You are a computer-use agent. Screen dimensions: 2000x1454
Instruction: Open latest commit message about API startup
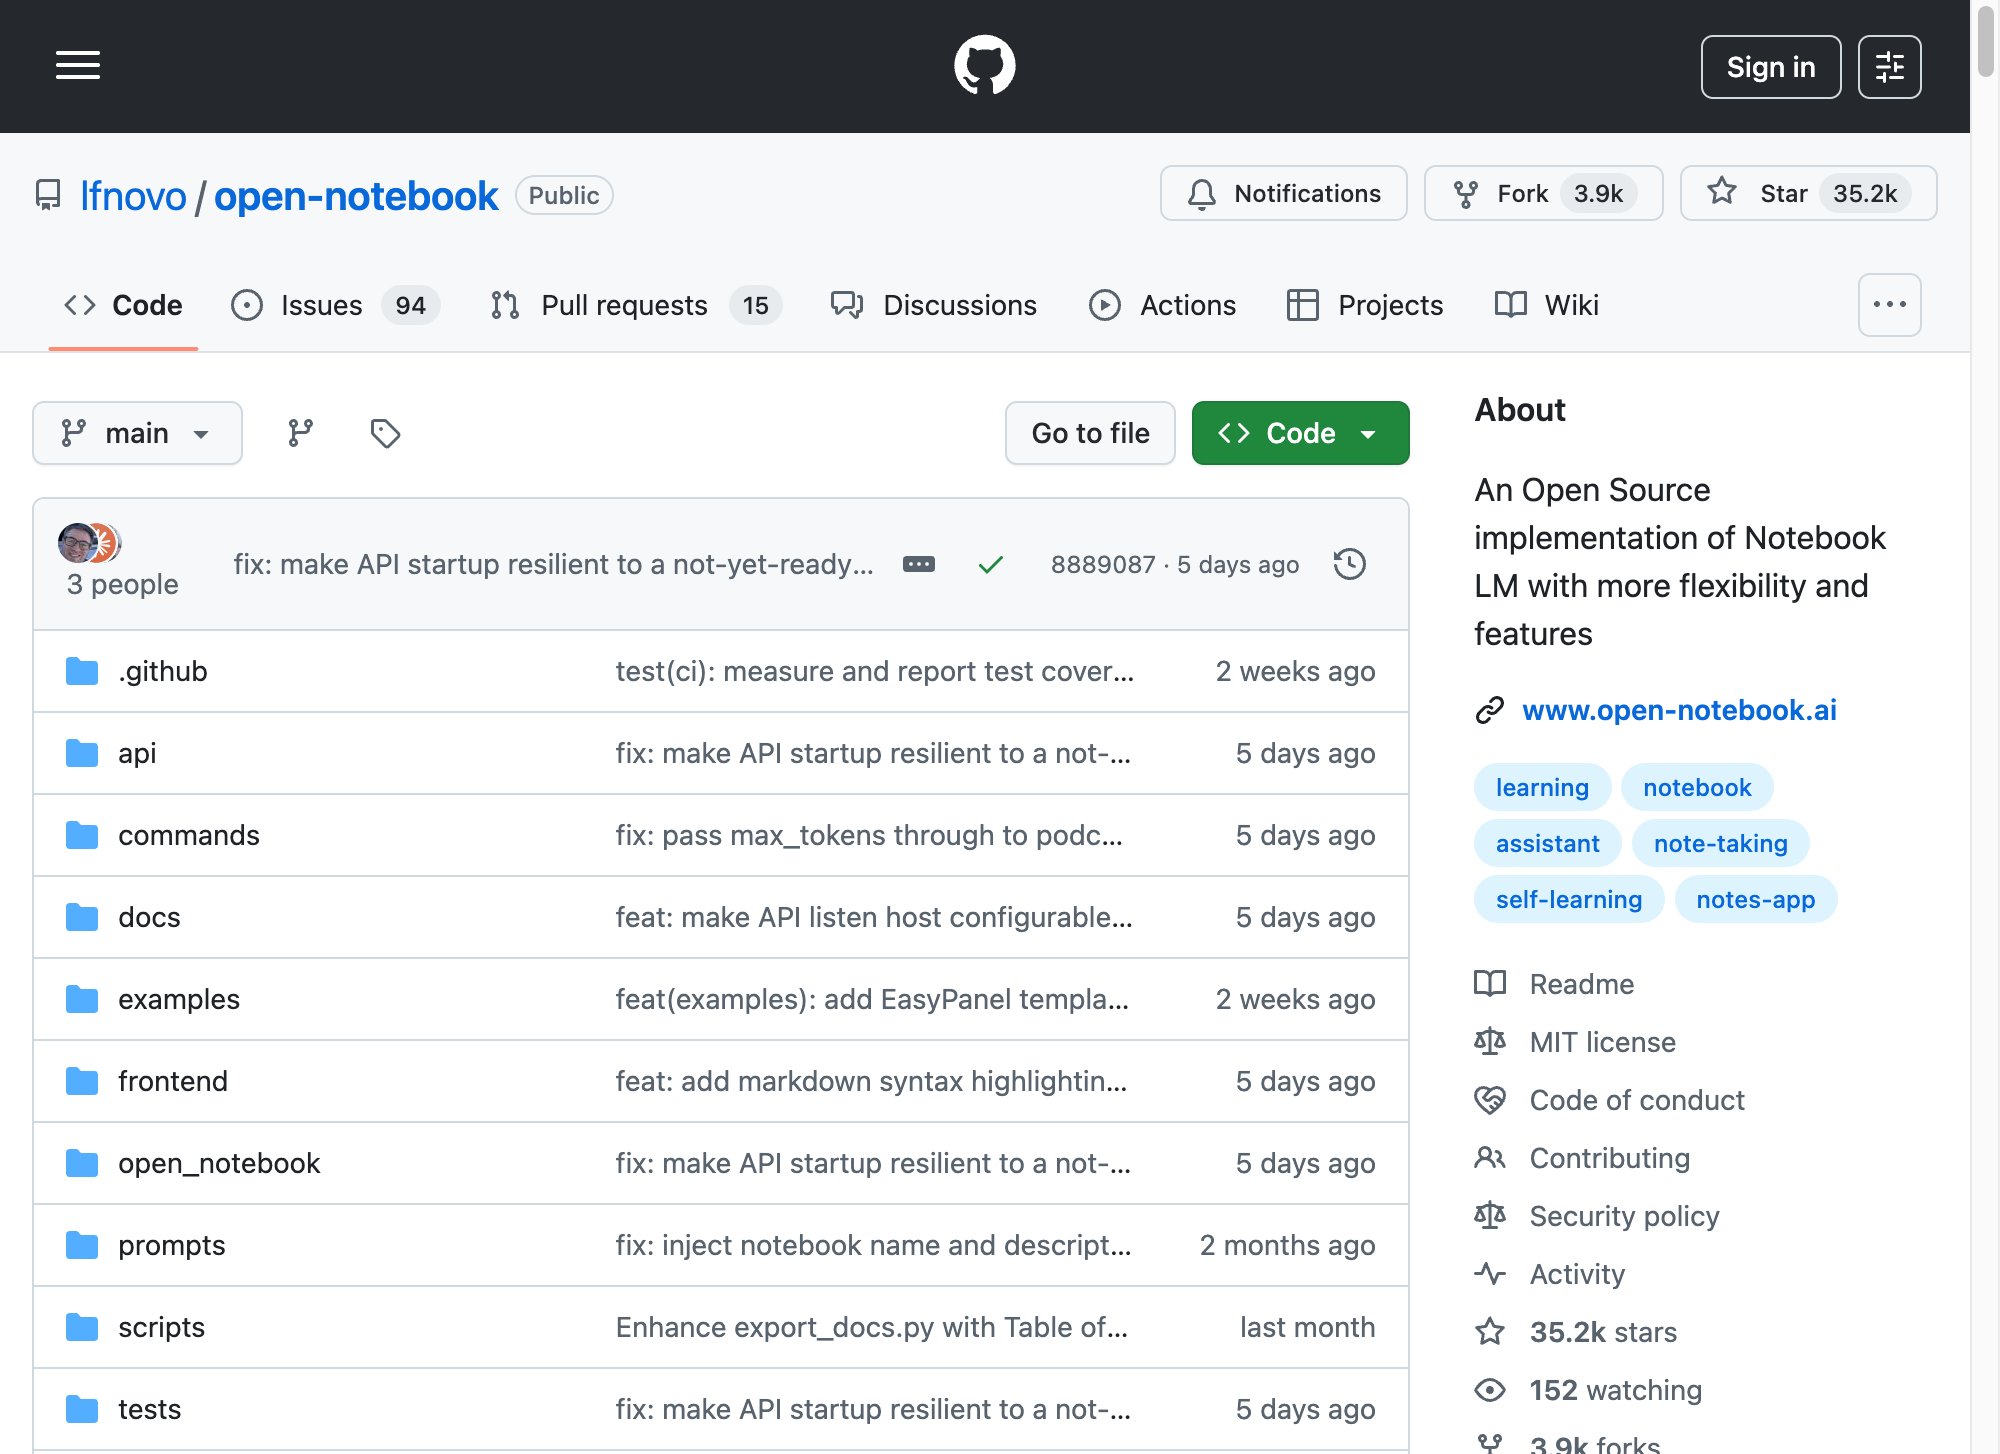553,564
